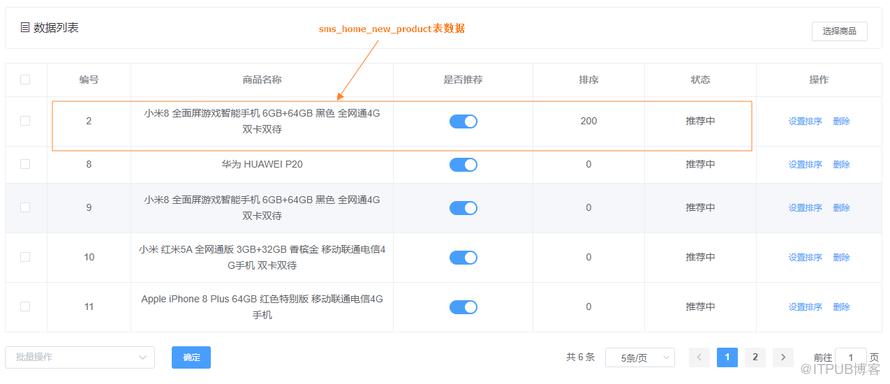Screen dimensions: 890x384
Task: Delete the iPhone 8 Plus row
Action: tap(841, 307)
